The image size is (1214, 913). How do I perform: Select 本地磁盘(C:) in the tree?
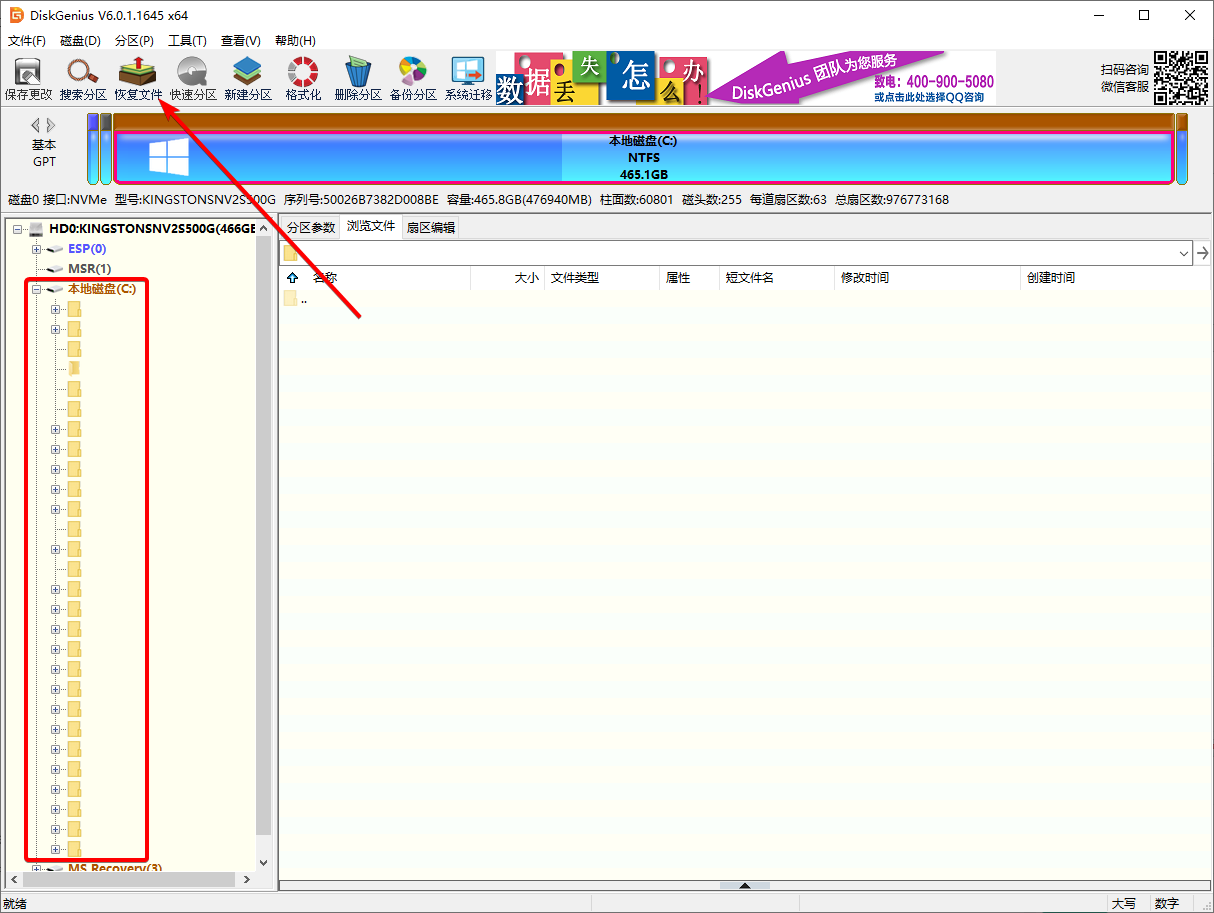102,289
